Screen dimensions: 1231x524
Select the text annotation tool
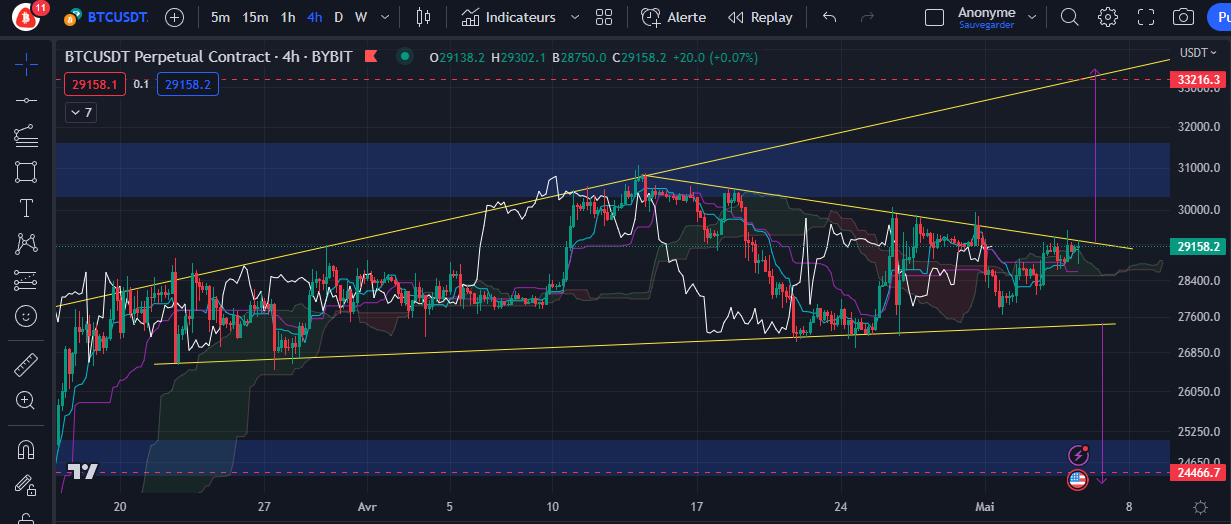coord(27,207)
